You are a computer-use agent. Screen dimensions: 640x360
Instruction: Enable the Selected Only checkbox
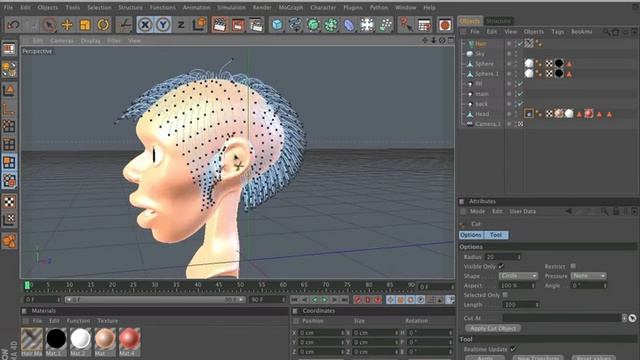[505, 295]
